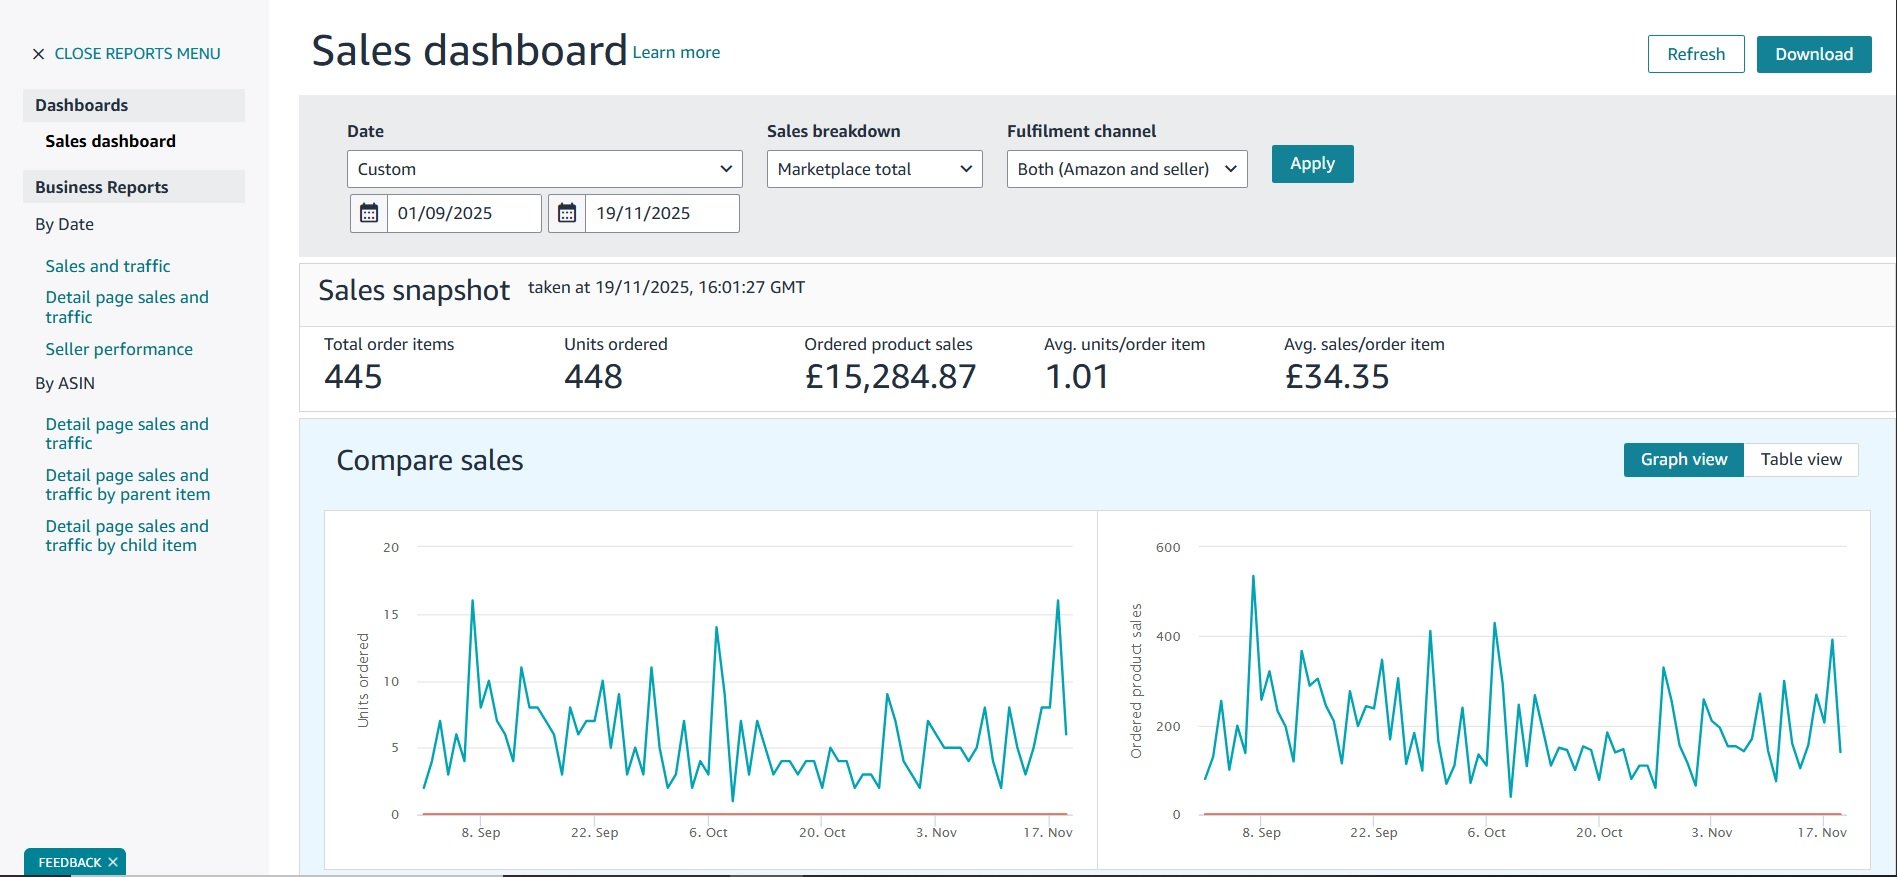Click the end date calendar icon
Viewport: 1897px width, 877px height.
click(567, 213)
